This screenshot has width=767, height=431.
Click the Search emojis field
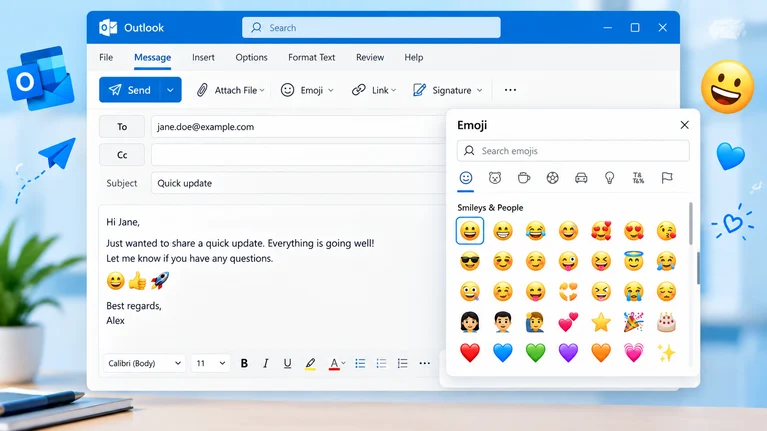tap(573, 151)
